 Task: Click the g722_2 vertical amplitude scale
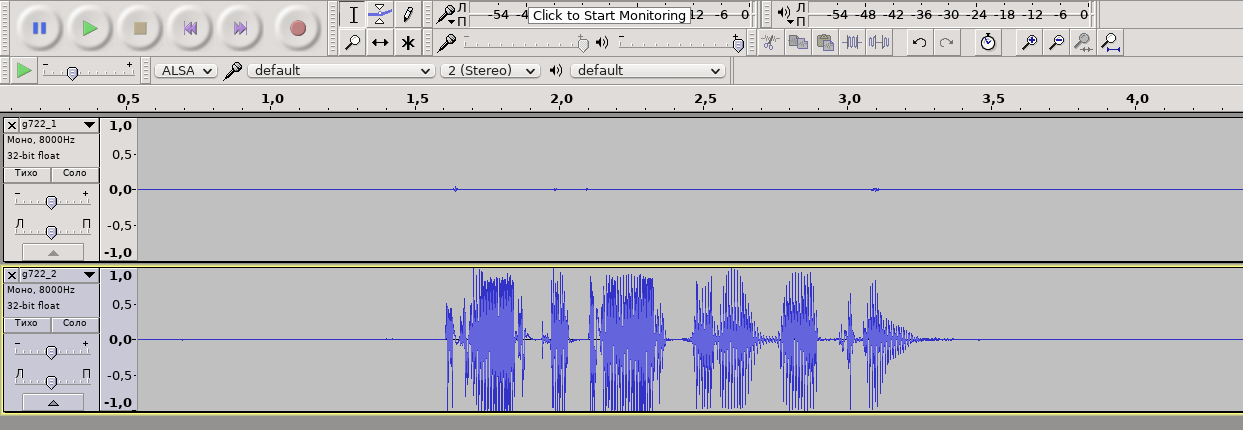click(119, 339)
